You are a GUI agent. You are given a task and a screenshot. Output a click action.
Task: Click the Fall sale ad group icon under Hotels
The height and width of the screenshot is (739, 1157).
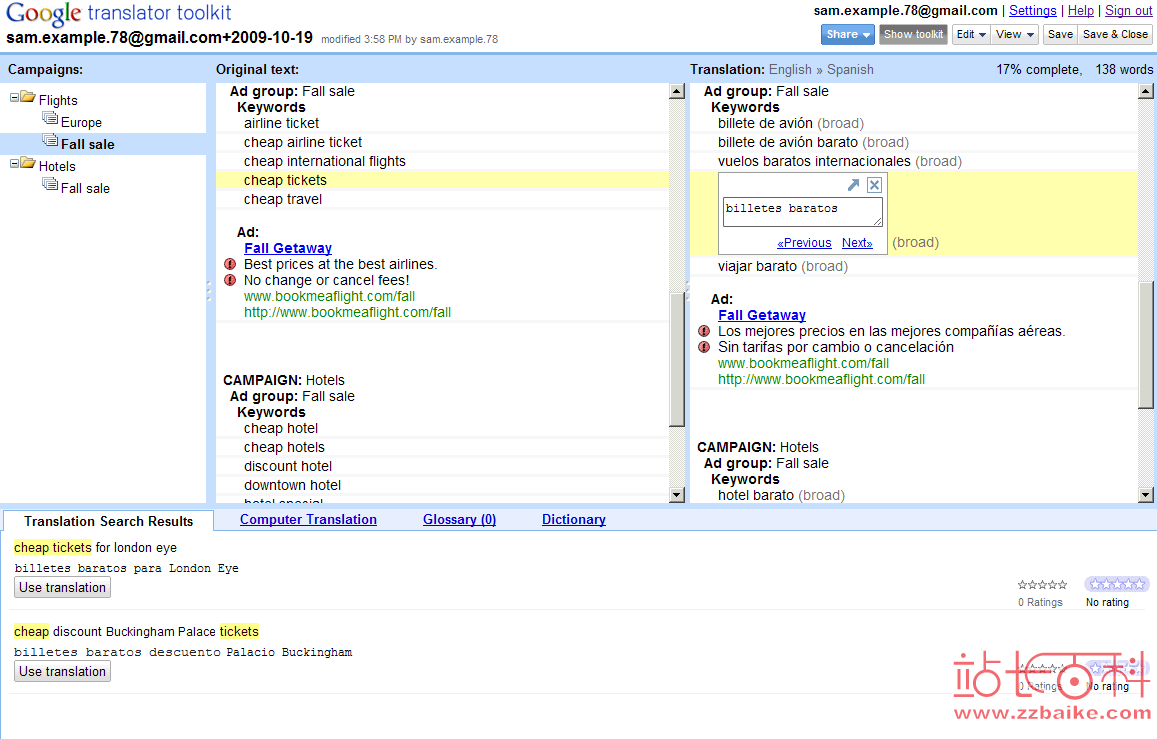click(x=50, y=184)
